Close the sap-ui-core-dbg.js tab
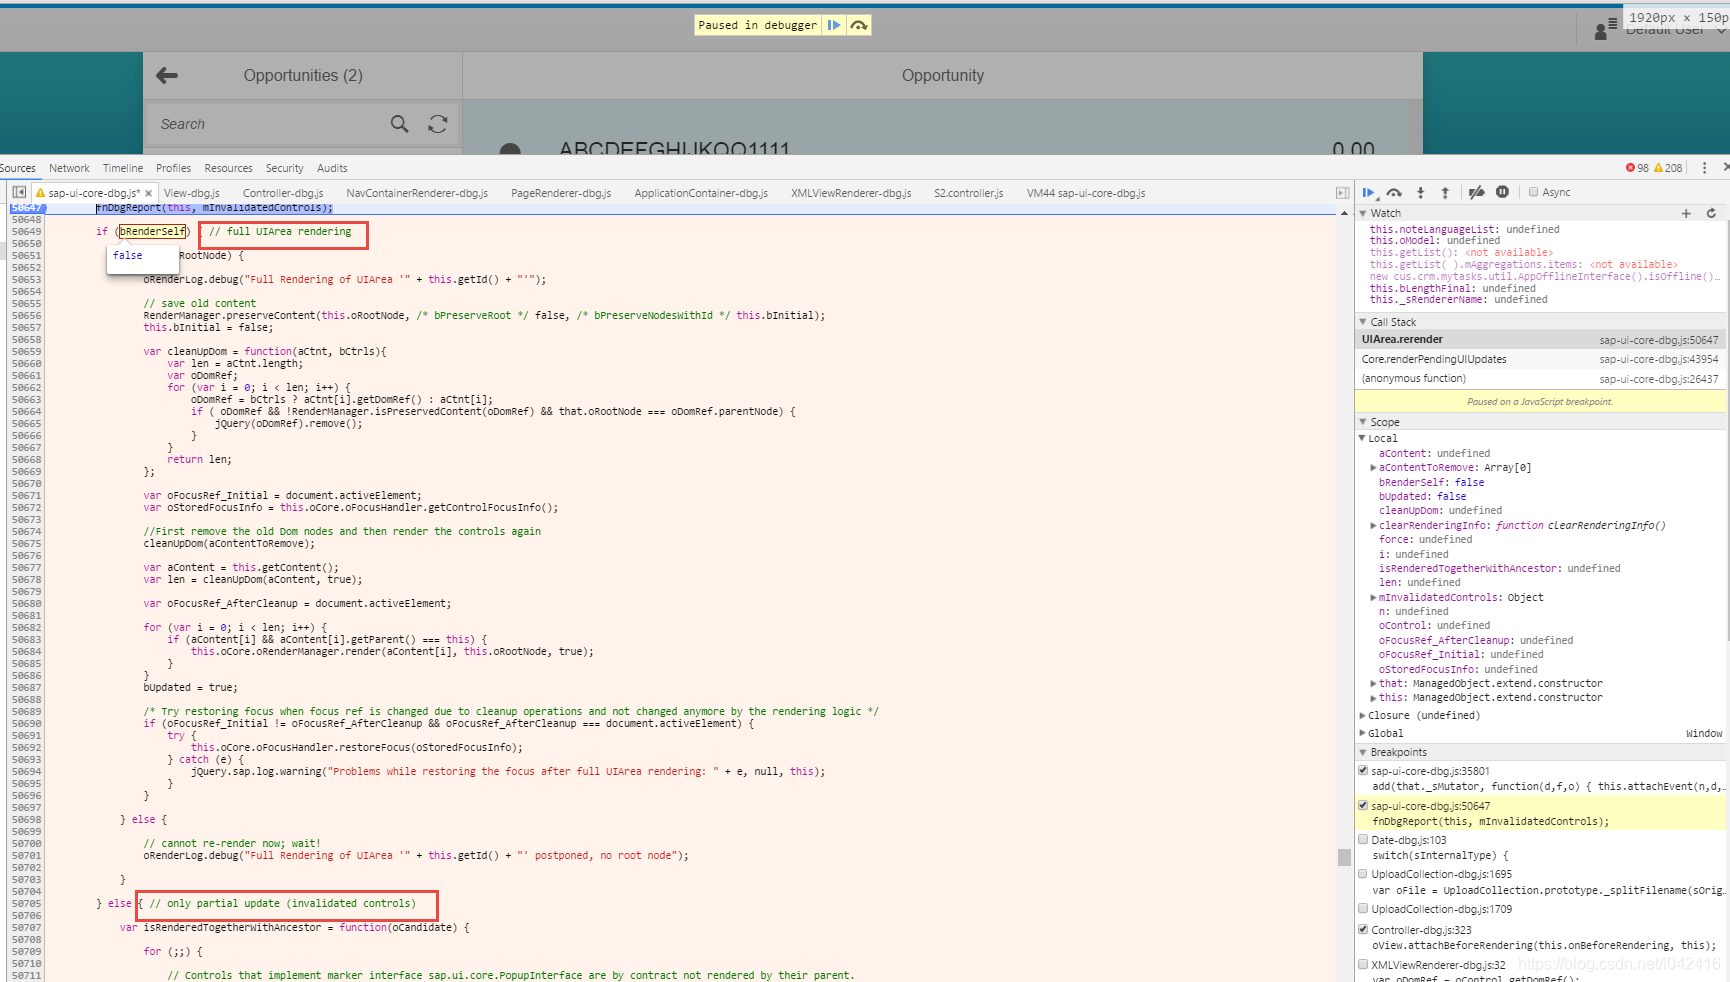Screen dimensions: 1730x982 point(148,193)
